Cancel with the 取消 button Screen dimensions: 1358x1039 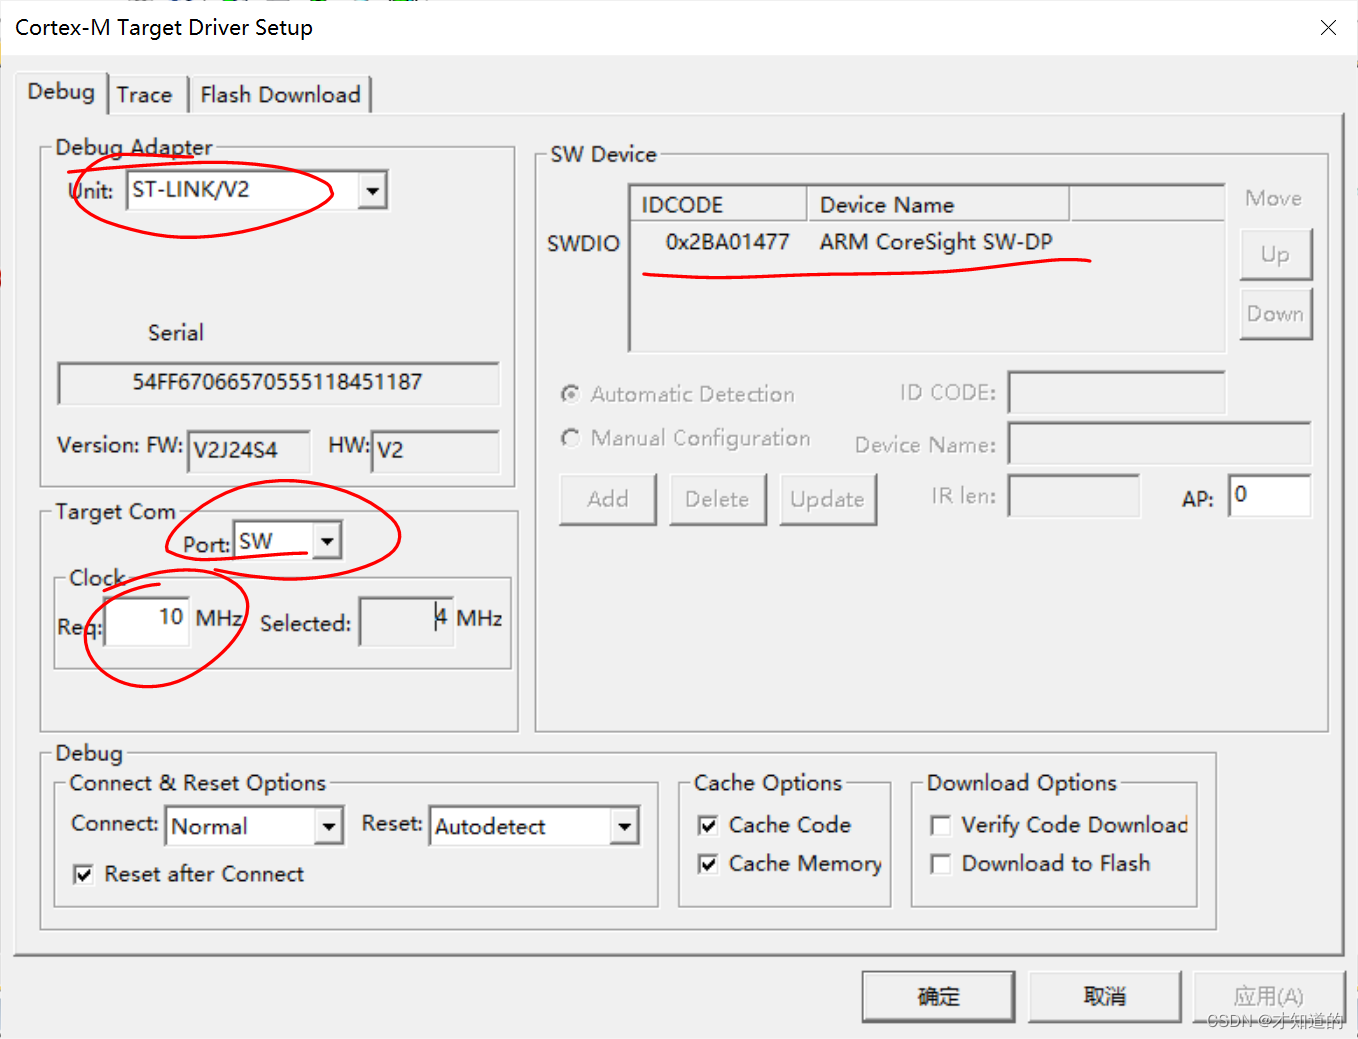tap(1104, 996)
